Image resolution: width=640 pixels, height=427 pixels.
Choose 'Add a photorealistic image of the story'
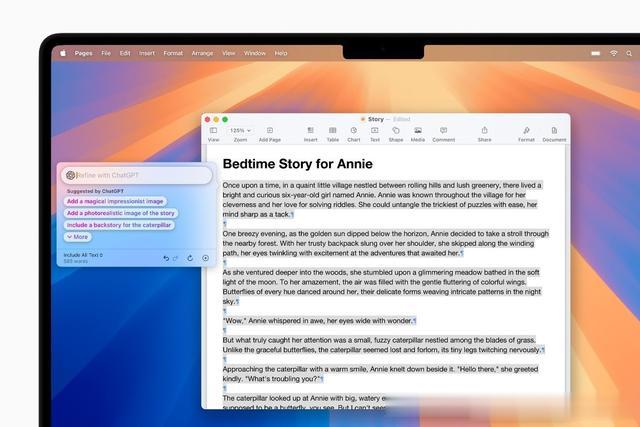point(121,213)
